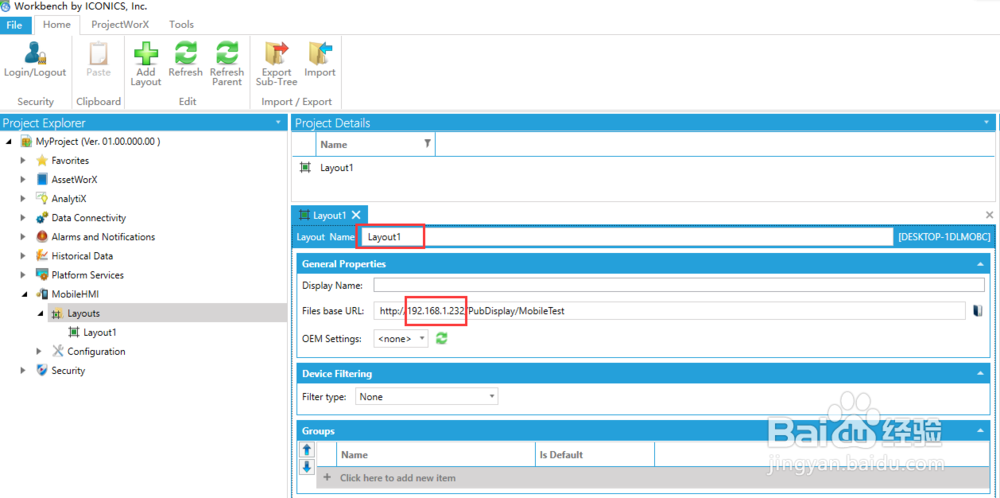Click the Display Name input field
The width and height of the screenshot is (1000, 498).
[679, 285]
